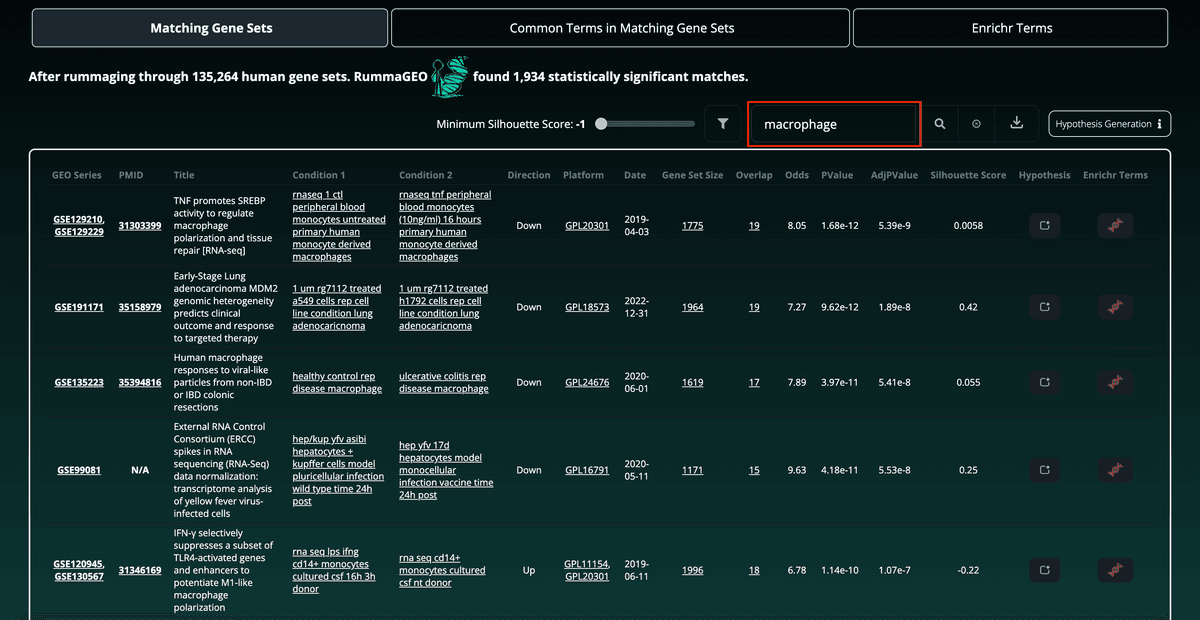Open PMID link 31303399
Screen dimensions: 1200x620
pos(140,225)
